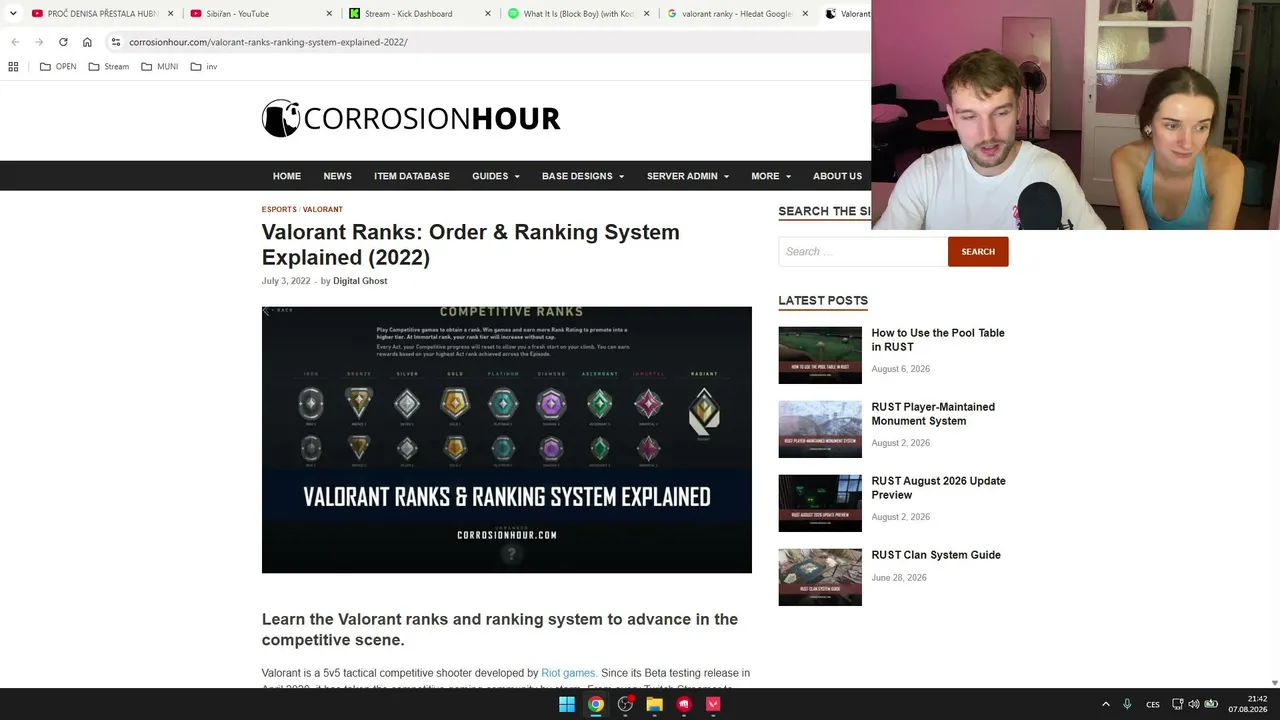Open the browser home page
Image resolution: width=1280 pixels, height=720 pixels.
point(87,42)
